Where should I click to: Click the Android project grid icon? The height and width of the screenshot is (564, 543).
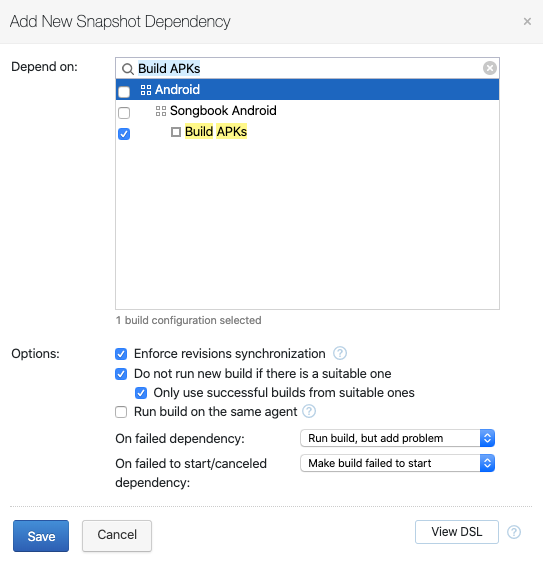coord(146,90)
